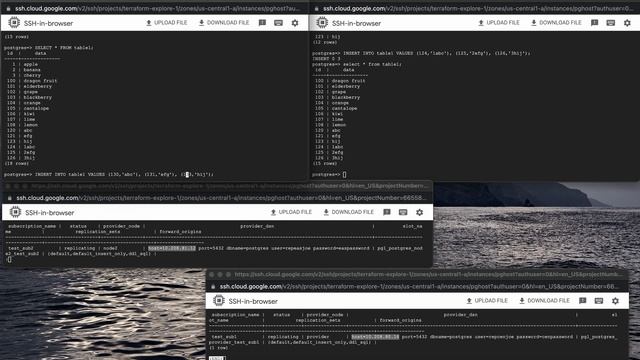Screen dimensions: 640x360
Task: Click 'SELECT * FROM table1;' line in top-left terminal
Action: click(x=49, y=48)
